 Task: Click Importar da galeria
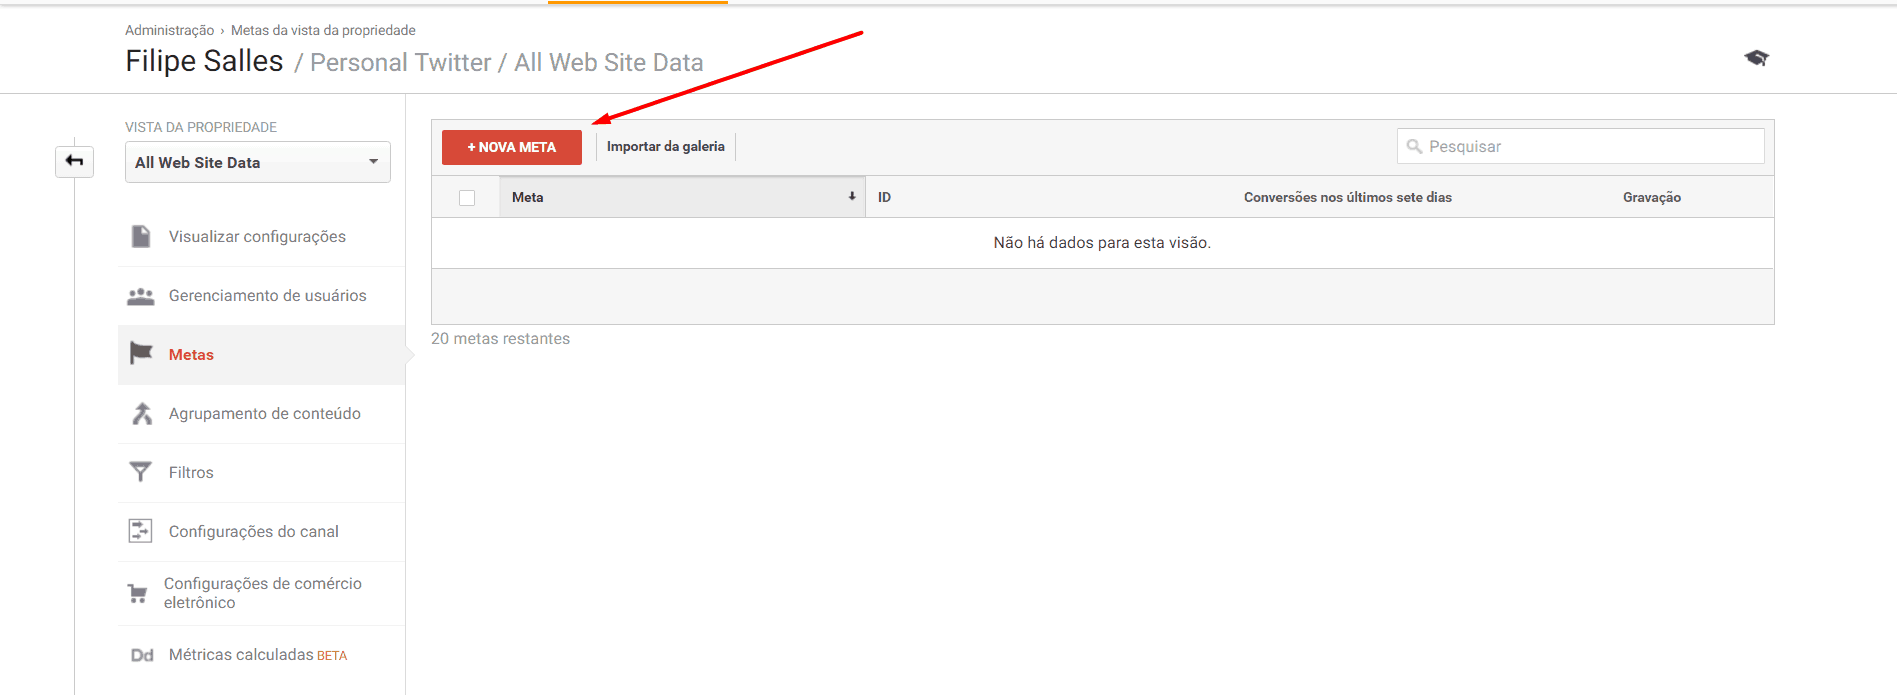(x=666, y=146)
